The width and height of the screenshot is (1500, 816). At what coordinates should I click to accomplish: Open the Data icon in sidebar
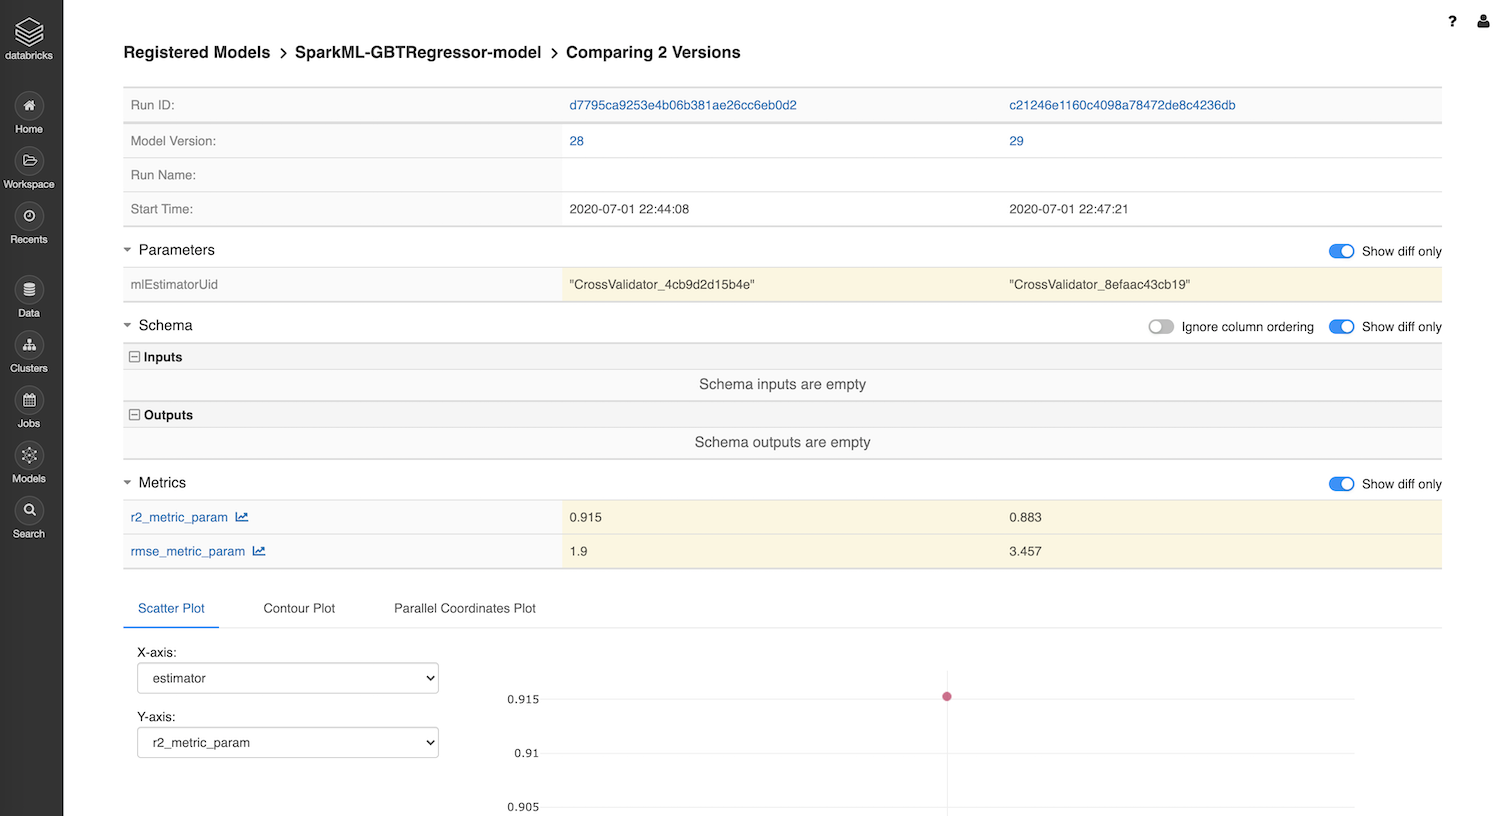pyautogui.click(x=29, y=290)
